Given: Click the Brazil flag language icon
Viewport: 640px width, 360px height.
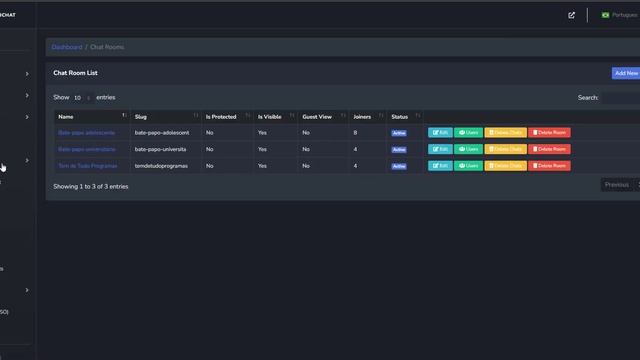Looking at the screenshot, I should 605,15.
